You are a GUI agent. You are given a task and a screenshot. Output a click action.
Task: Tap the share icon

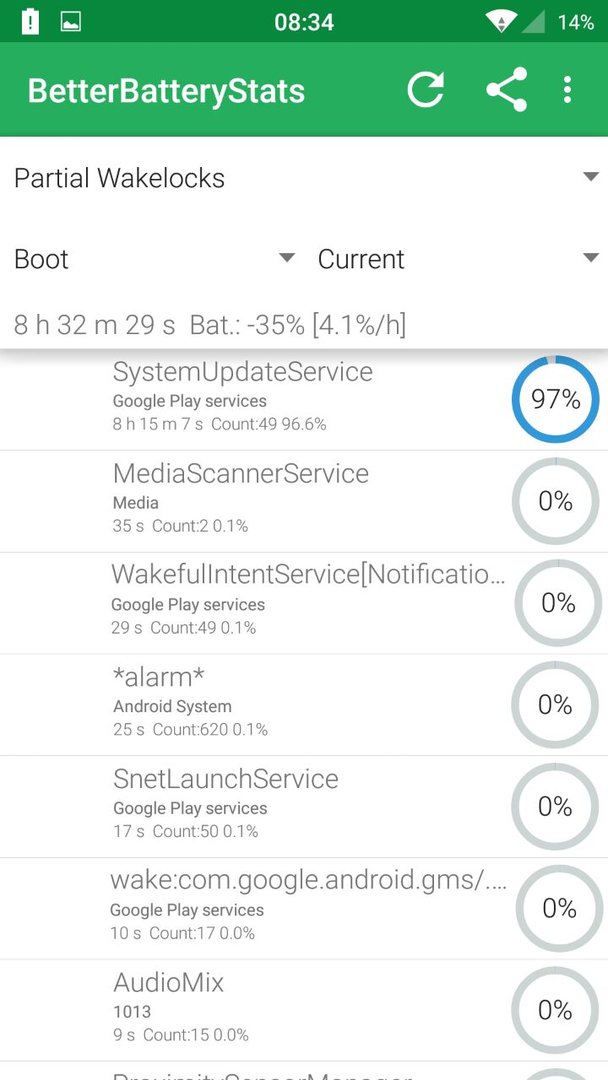click(x=506, y=90)
